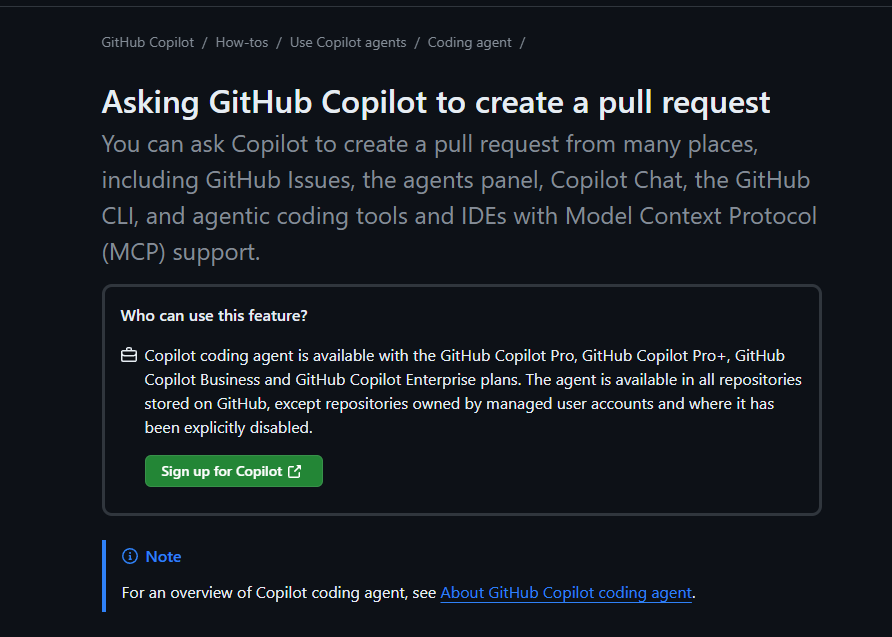Click the phrase "been explicitly disabled"
Screen dimensions: 892x637
click(x=229, y=428)
